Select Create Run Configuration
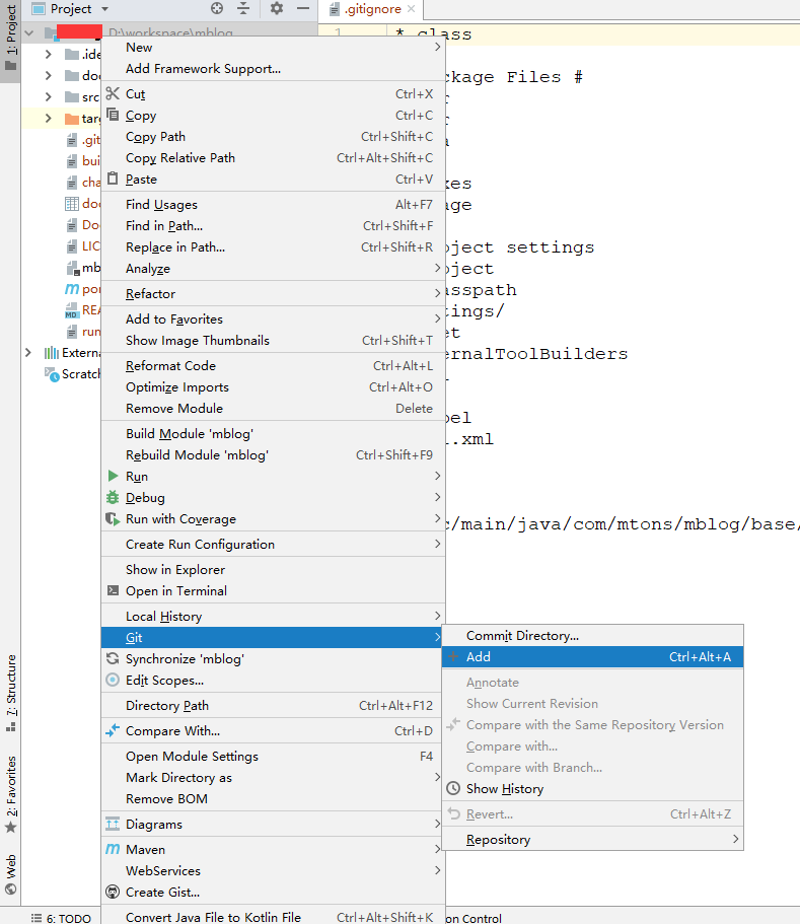The image size is (800, 924). click(x=273, y=544)
